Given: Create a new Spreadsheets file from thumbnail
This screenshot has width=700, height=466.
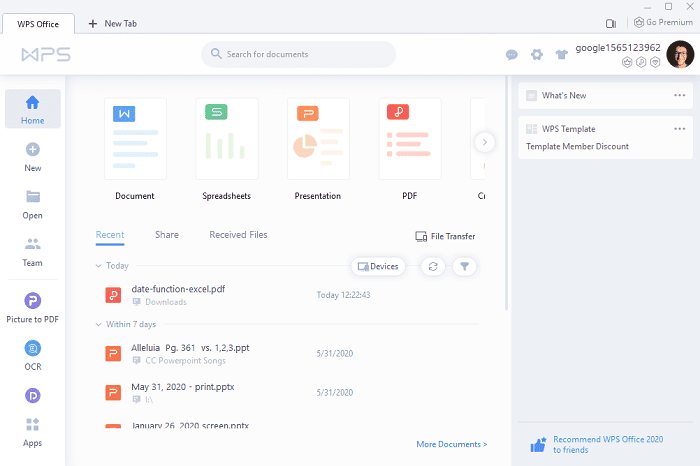Looking at the screenshot, I should pos(227,139).
